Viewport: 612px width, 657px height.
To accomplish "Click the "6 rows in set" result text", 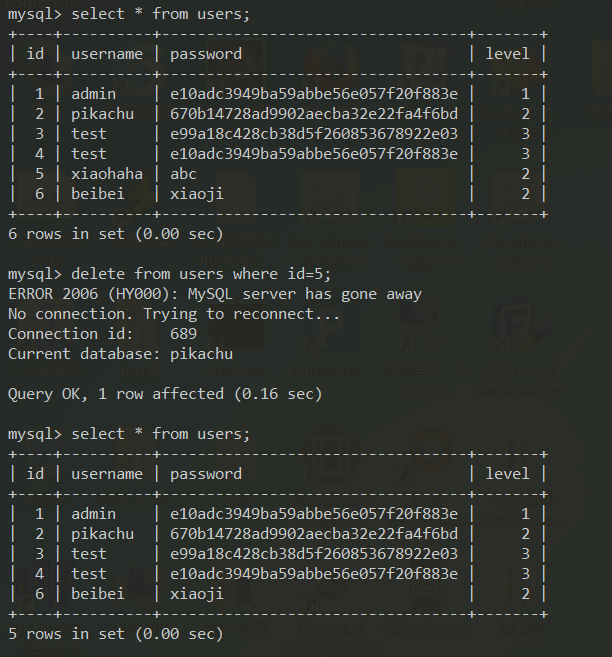I will 115,234.
